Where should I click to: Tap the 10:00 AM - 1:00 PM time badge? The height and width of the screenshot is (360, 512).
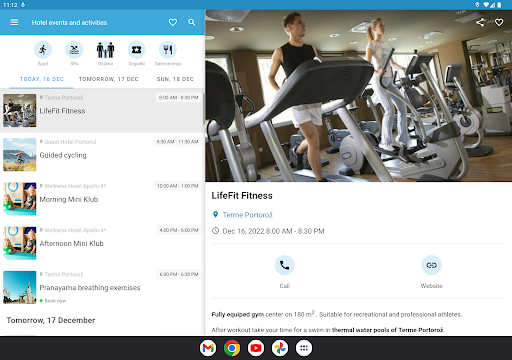(177, 186)
